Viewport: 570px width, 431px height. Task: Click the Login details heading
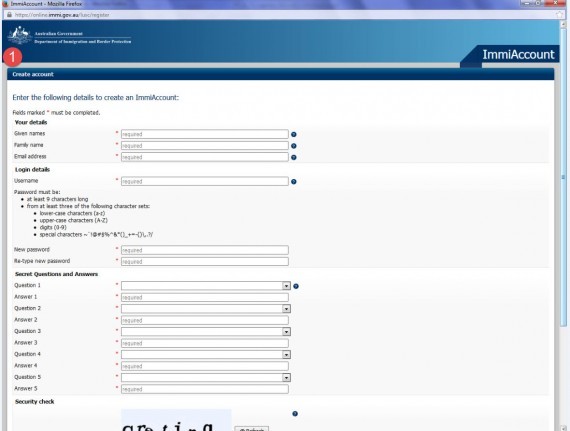pos(32,170)
